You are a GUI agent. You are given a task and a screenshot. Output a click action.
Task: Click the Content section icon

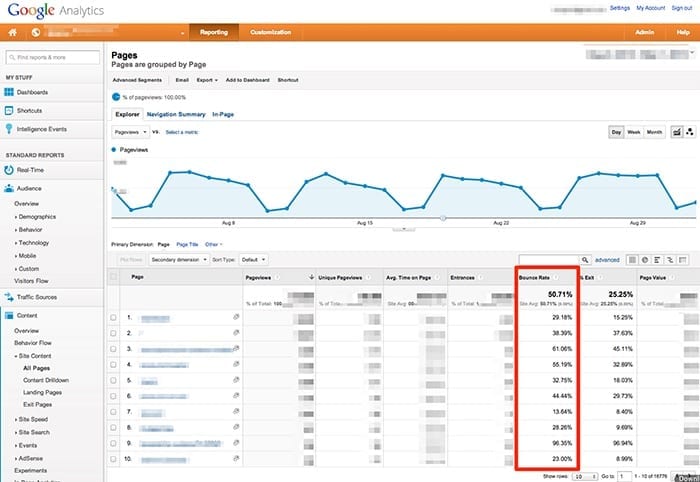point(8,316)
